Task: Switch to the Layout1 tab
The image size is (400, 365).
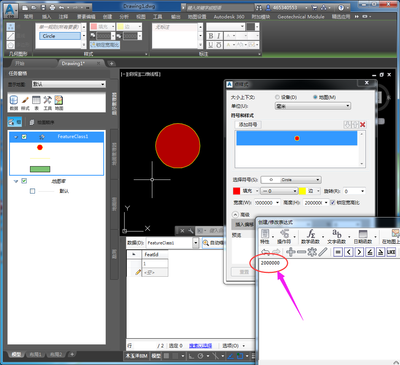Action: click(x=35, y=354)
